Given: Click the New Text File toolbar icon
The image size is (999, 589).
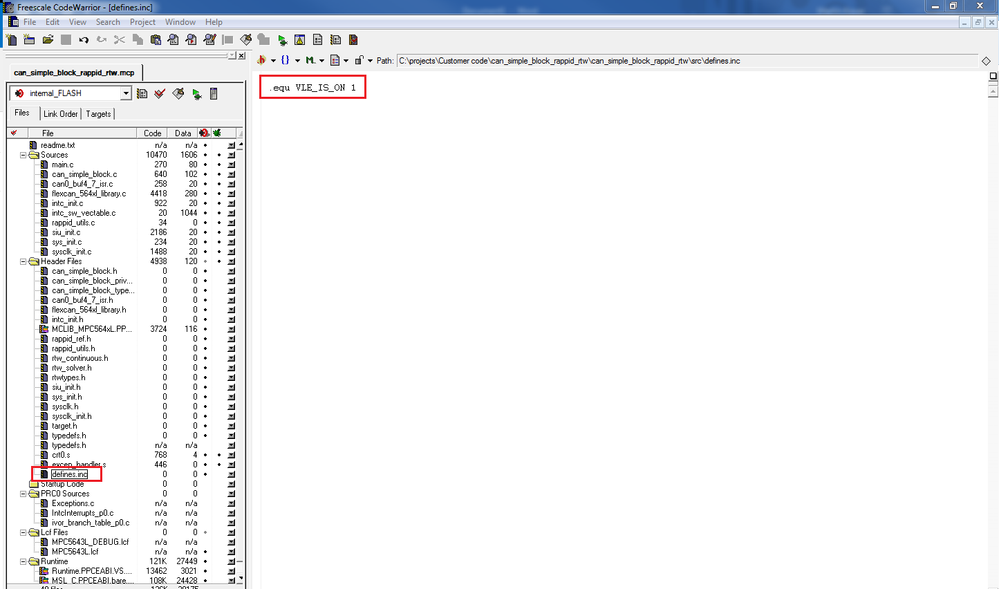Looking at the screenshot, I should (11, 40).
